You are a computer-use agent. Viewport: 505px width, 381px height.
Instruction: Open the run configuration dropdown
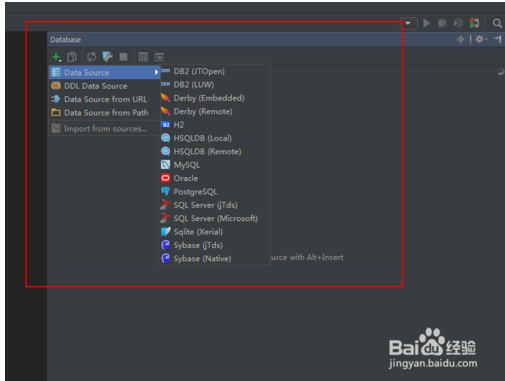point(409,23)
